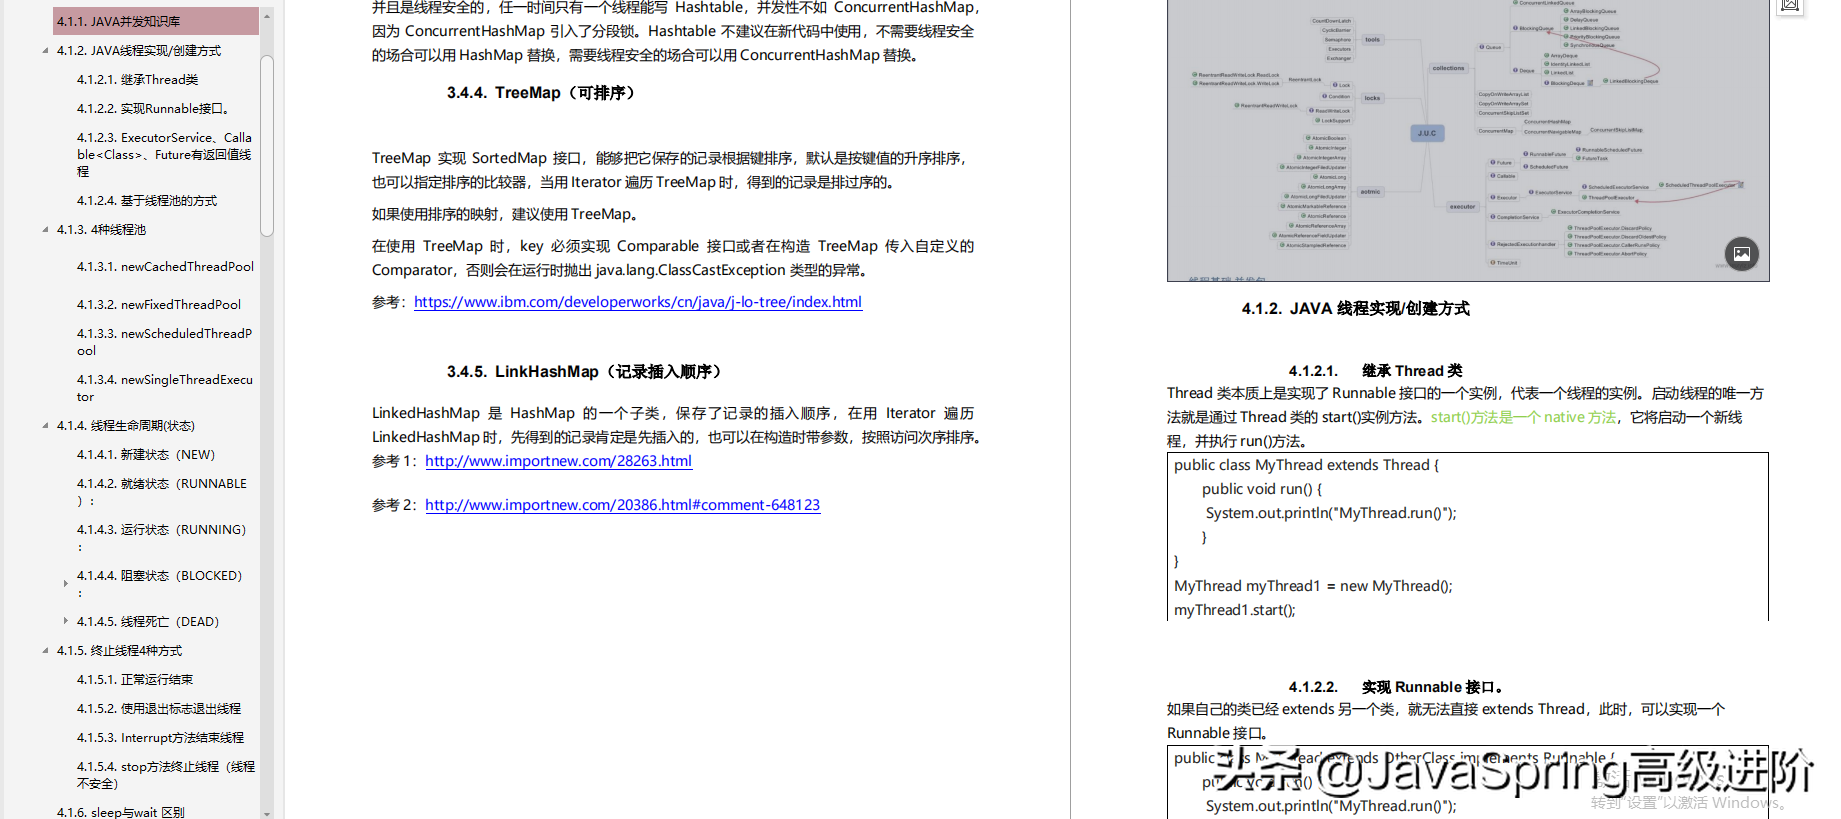Click the 3.4.4 TreeMap（可排序） heading
Image resolution: width=1841 pixels, height=819 pixels.
point(541,93)
